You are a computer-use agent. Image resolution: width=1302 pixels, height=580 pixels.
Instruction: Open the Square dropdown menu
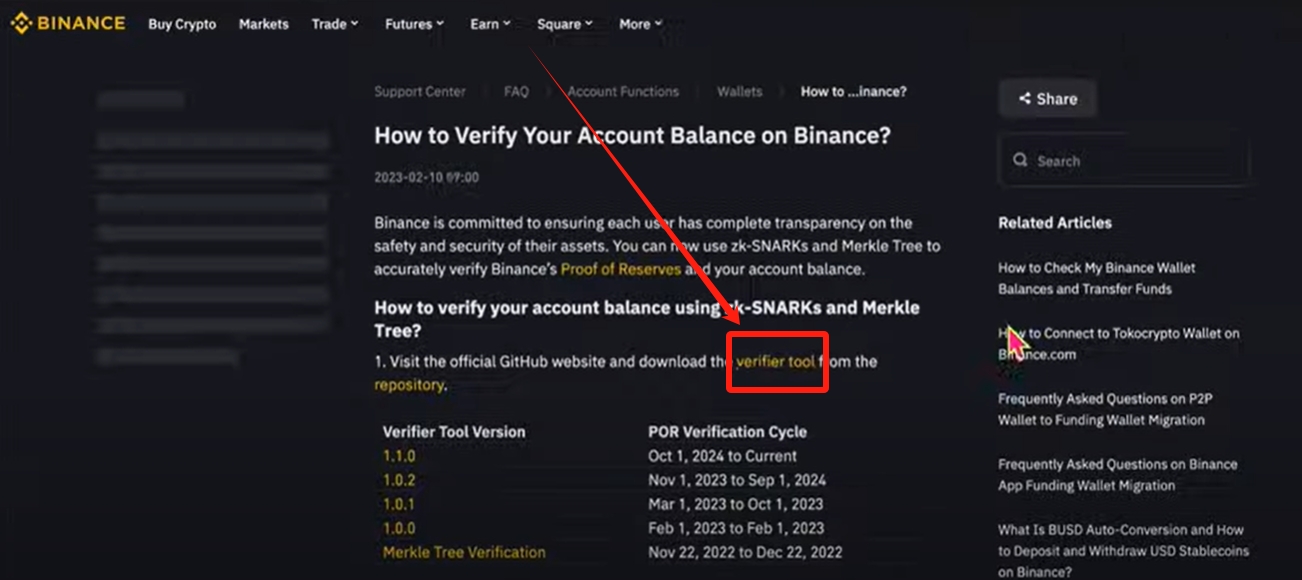pos(564,24)
